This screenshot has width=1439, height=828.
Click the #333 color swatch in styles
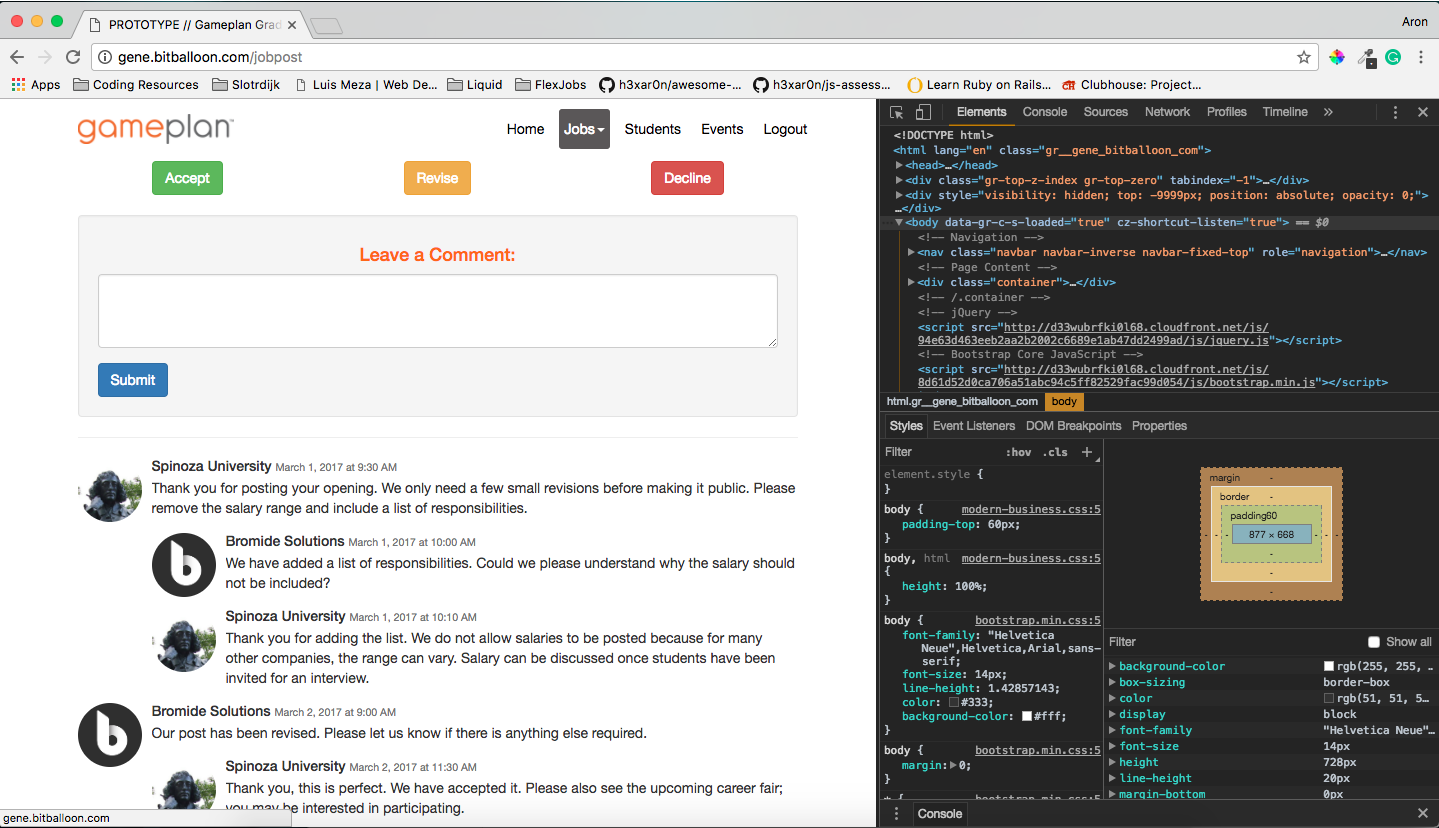point(954,703)
